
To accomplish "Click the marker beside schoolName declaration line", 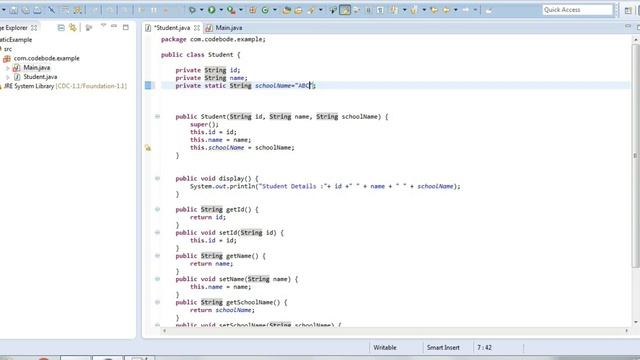I will point(148,85).
